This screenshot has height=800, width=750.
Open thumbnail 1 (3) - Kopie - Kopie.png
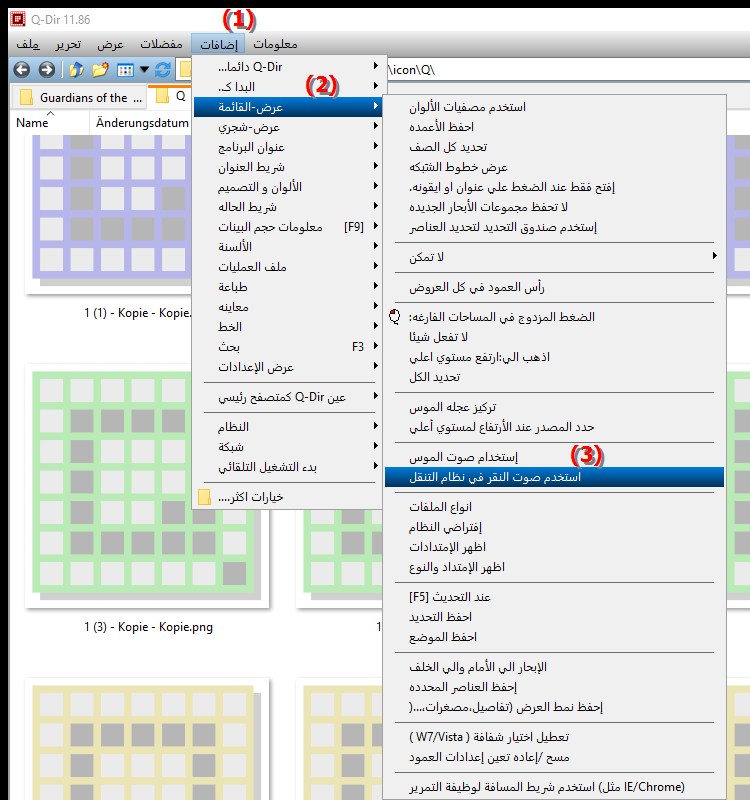(x=147, y=486)
